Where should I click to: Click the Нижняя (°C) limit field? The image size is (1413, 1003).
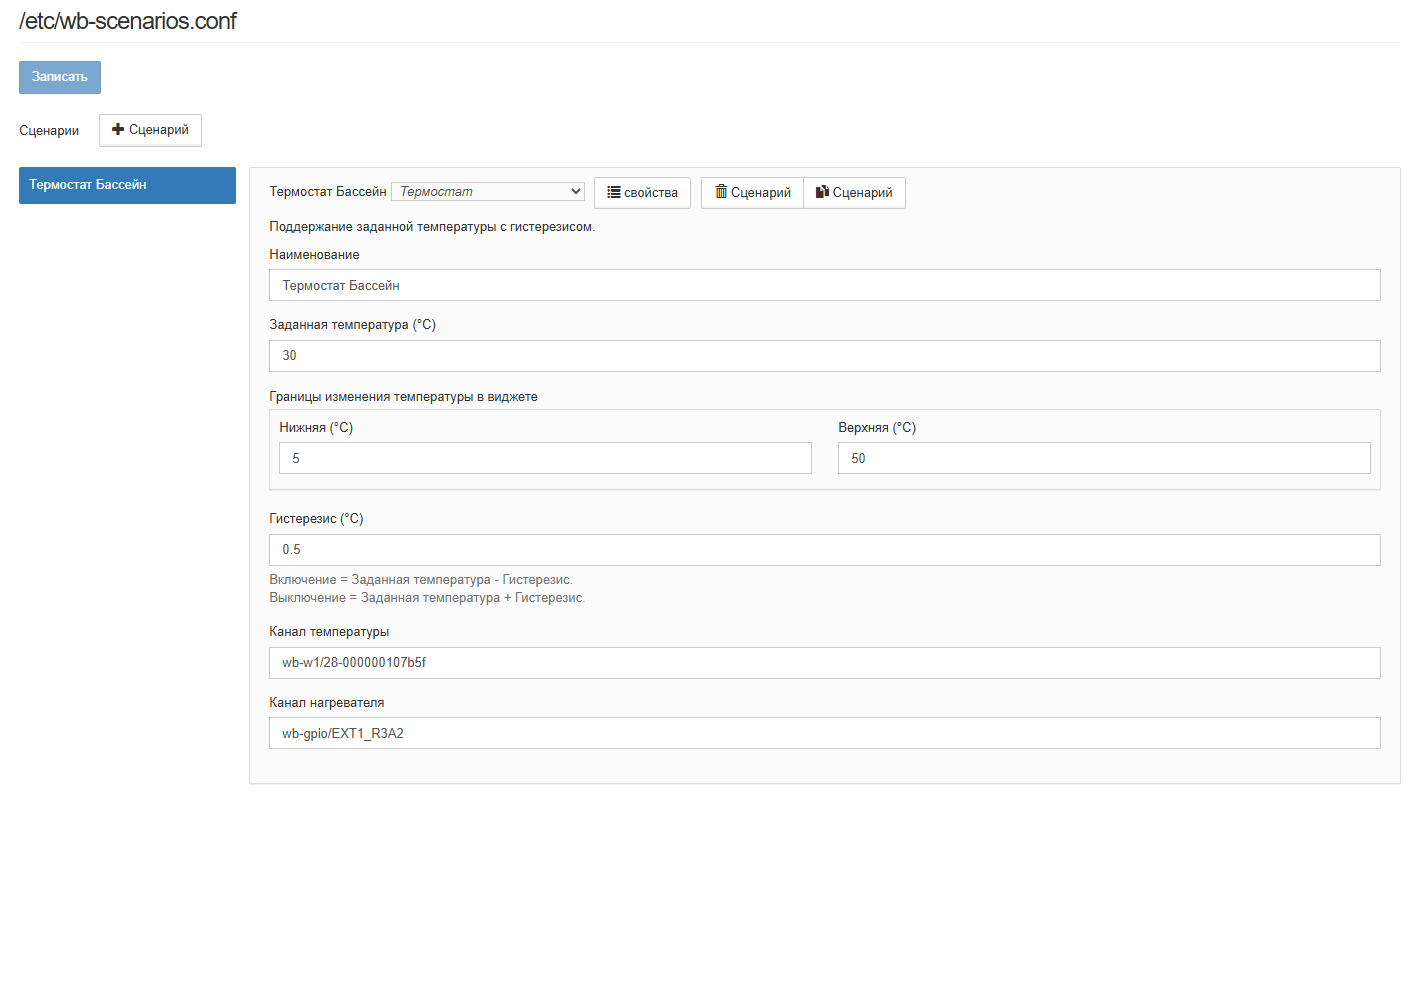(x=545, y=458)
